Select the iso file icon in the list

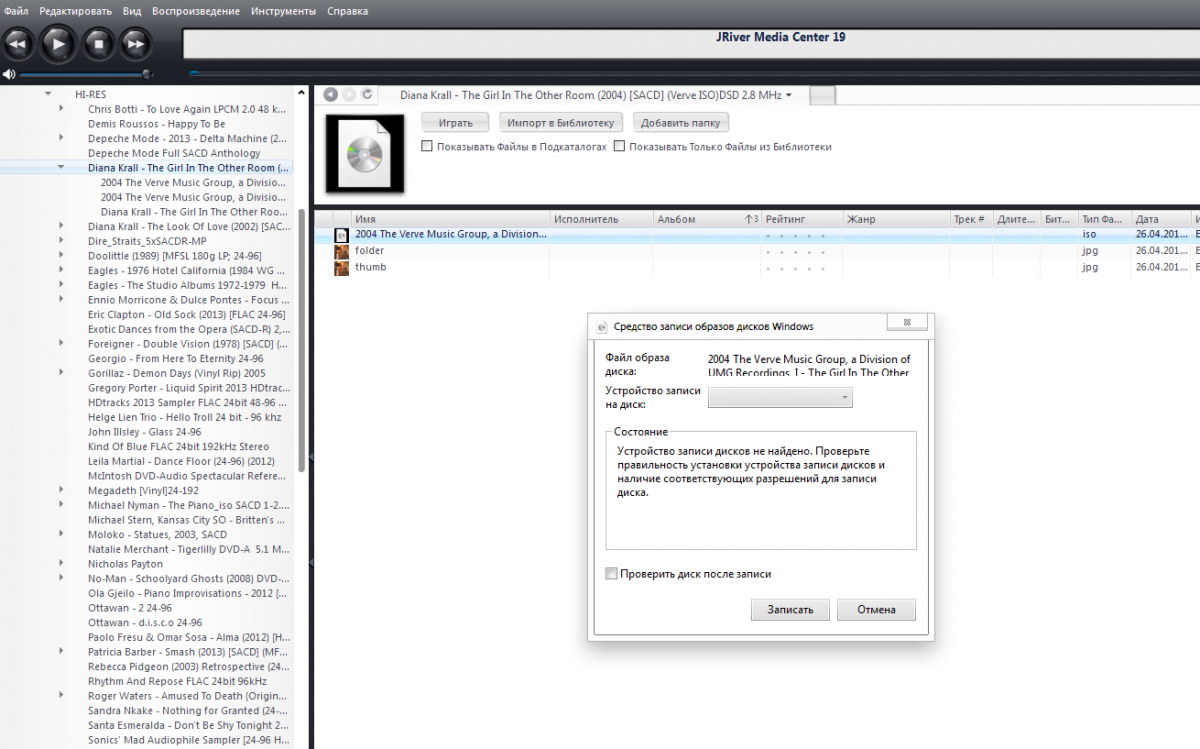pyautogui.click(x=342, y=235)
